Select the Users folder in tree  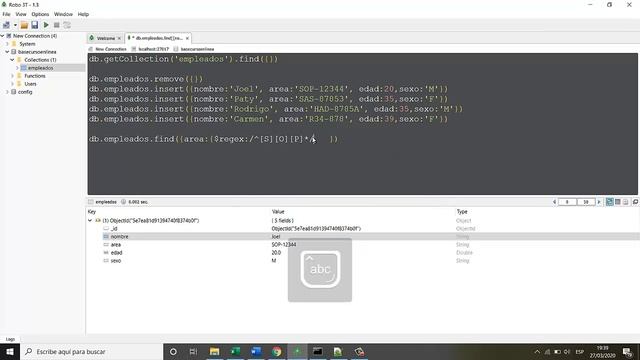coord(30,84)
